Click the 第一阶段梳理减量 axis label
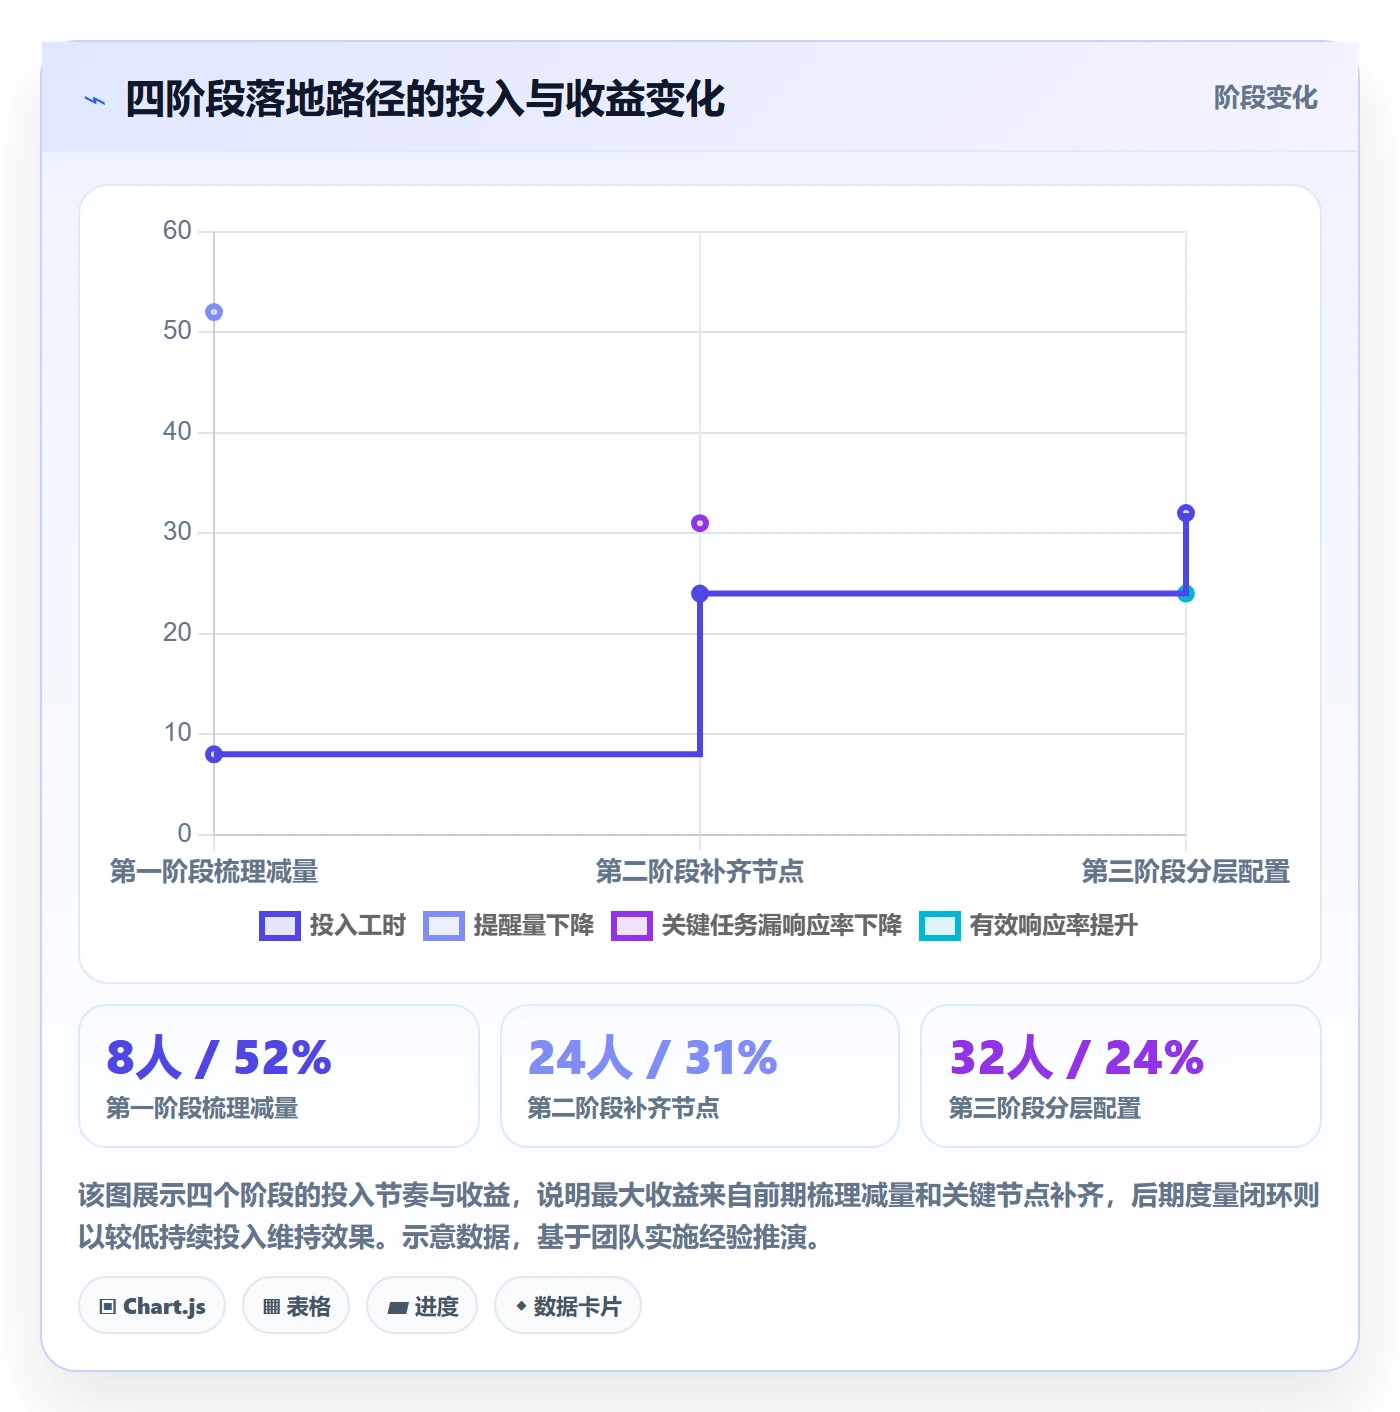Image resolution: width=1400 pixels, height=1412 pixels. pos(214,872)
